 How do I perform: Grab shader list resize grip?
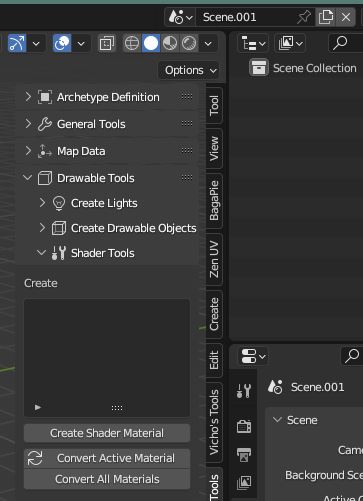(x=117, y=408)
